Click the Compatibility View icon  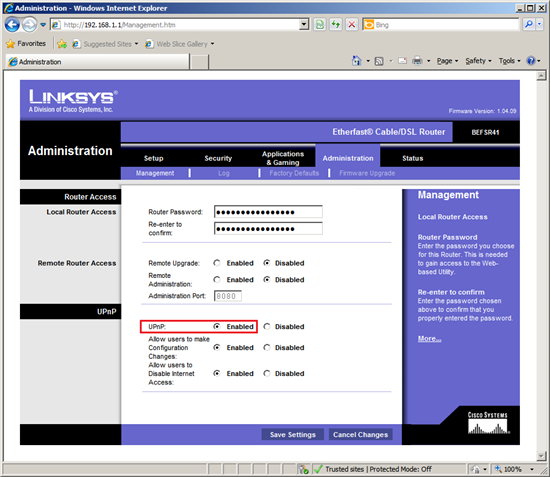click(320, 25)
